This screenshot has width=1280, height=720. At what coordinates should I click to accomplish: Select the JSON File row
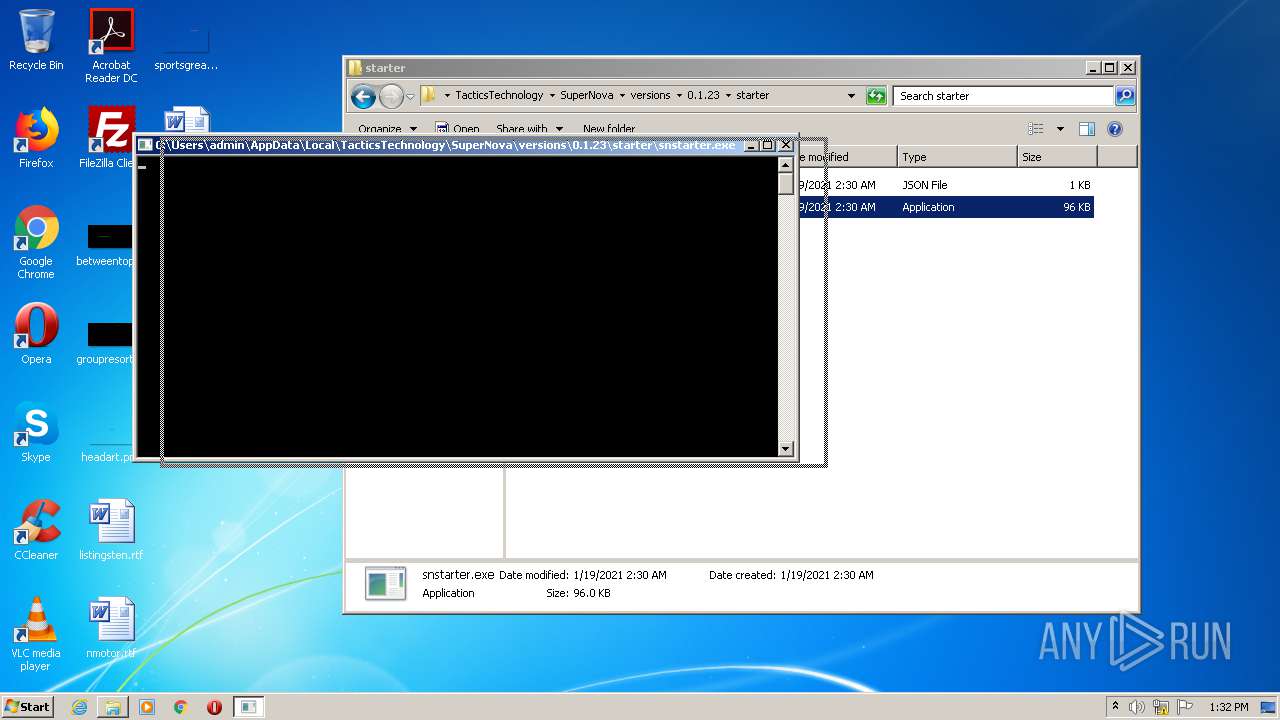point(945,185)
